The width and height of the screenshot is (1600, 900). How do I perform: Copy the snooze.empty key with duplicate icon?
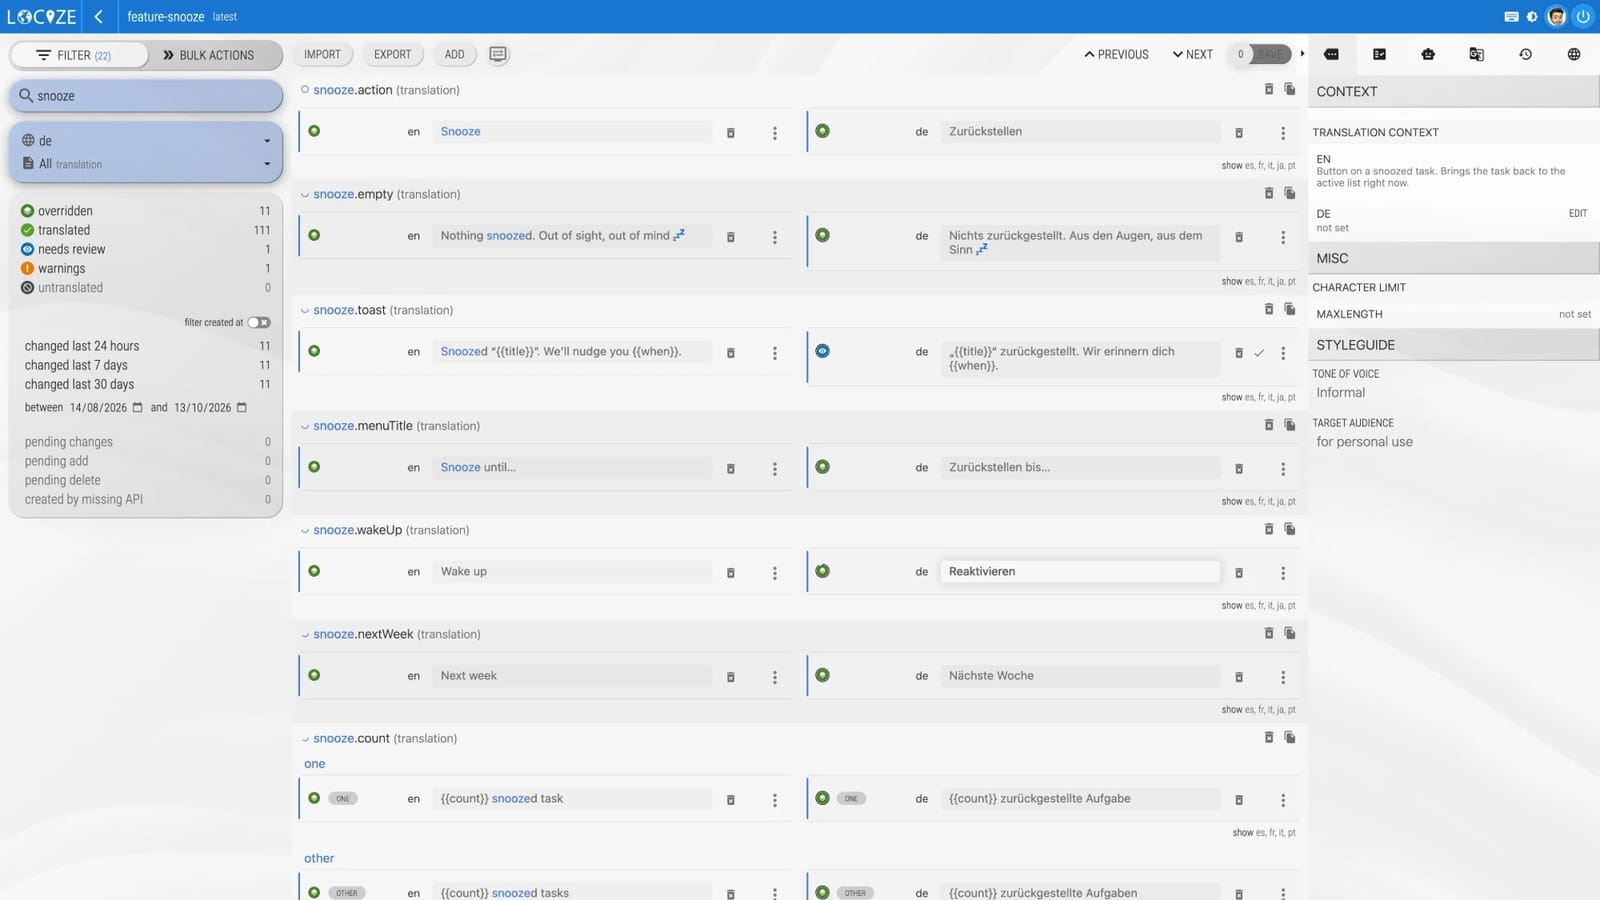pos(1290,193)
